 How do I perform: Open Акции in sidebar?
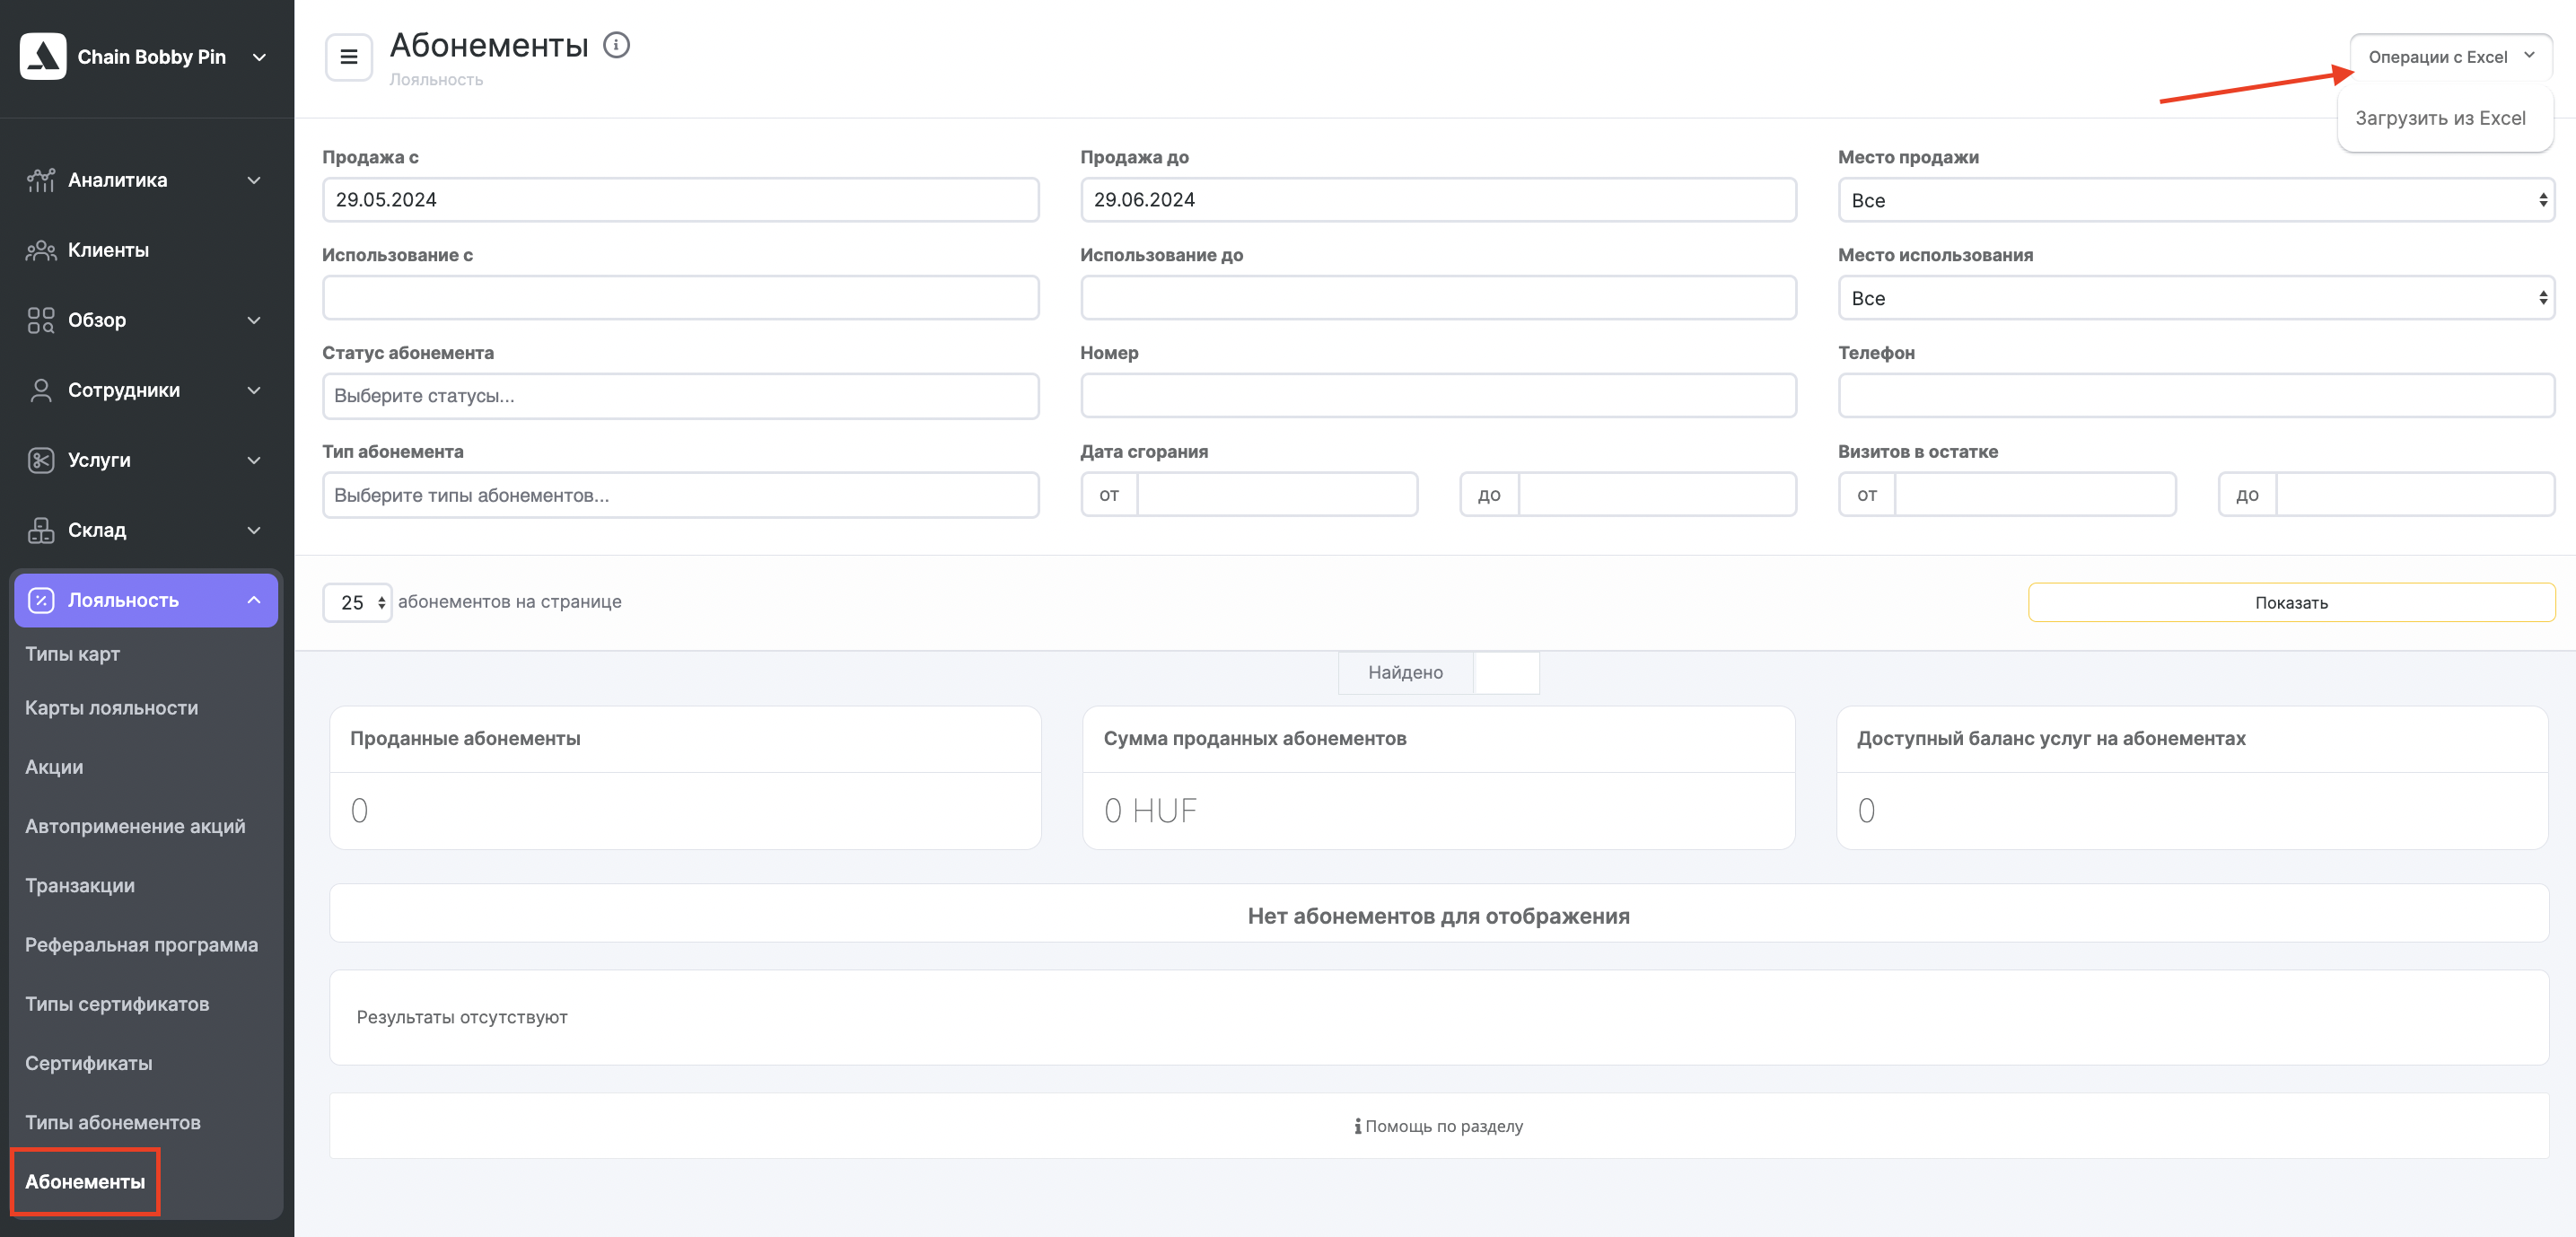54,767
